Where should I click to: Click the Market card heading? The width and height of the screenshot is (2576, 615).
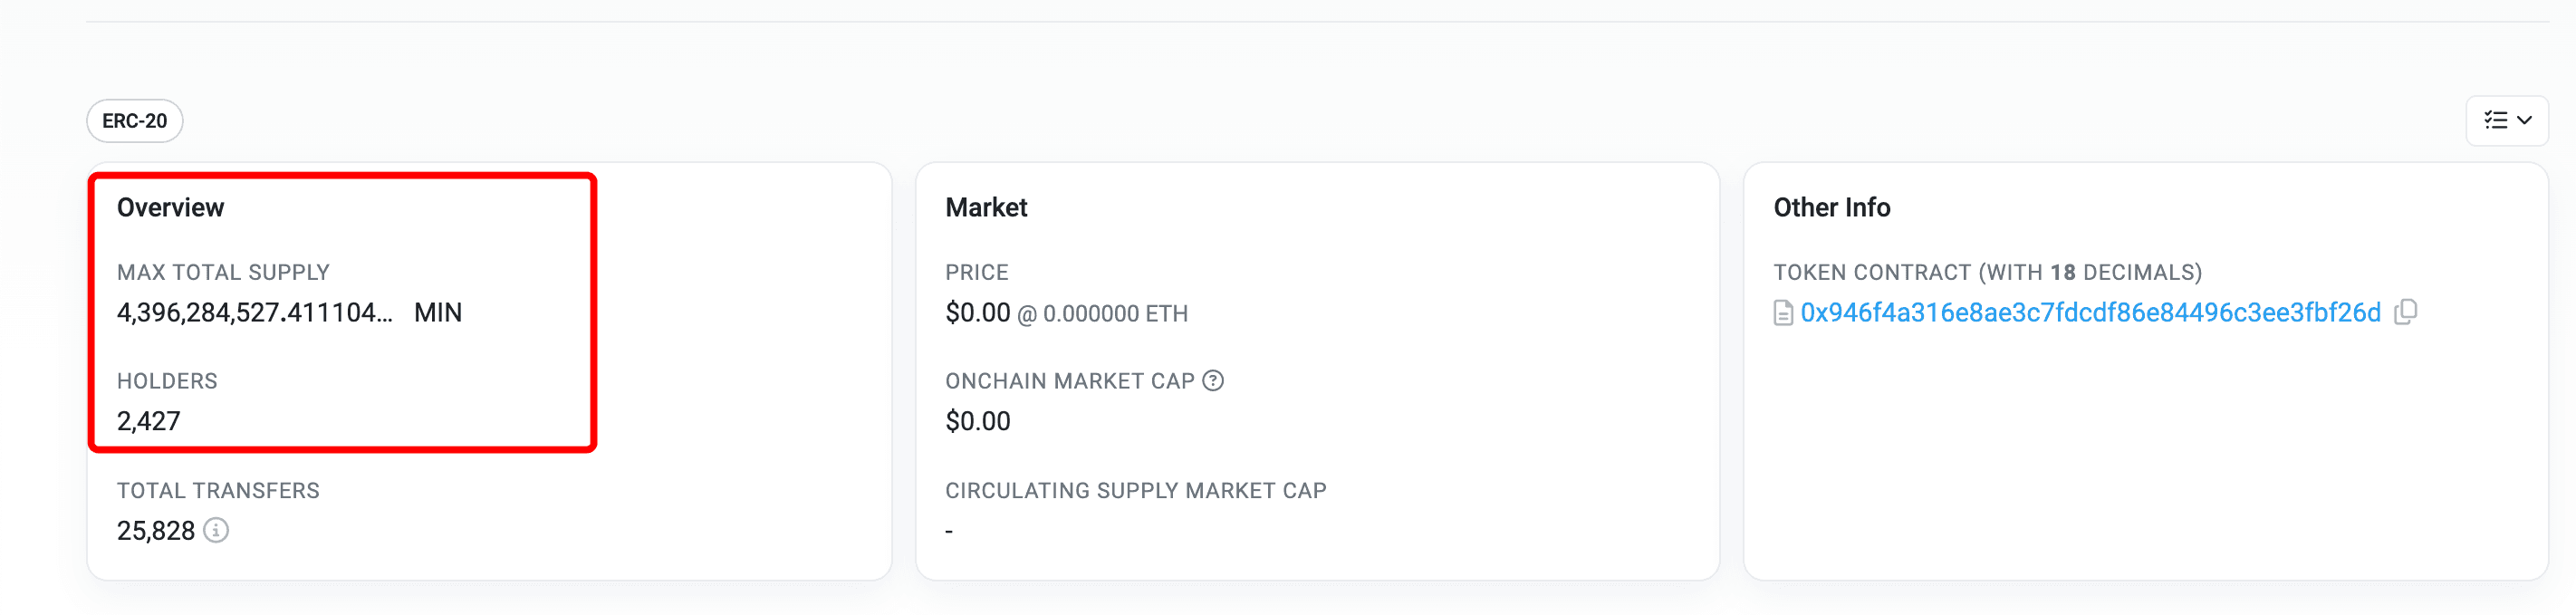pyautogui.click(x=986, y=207)
